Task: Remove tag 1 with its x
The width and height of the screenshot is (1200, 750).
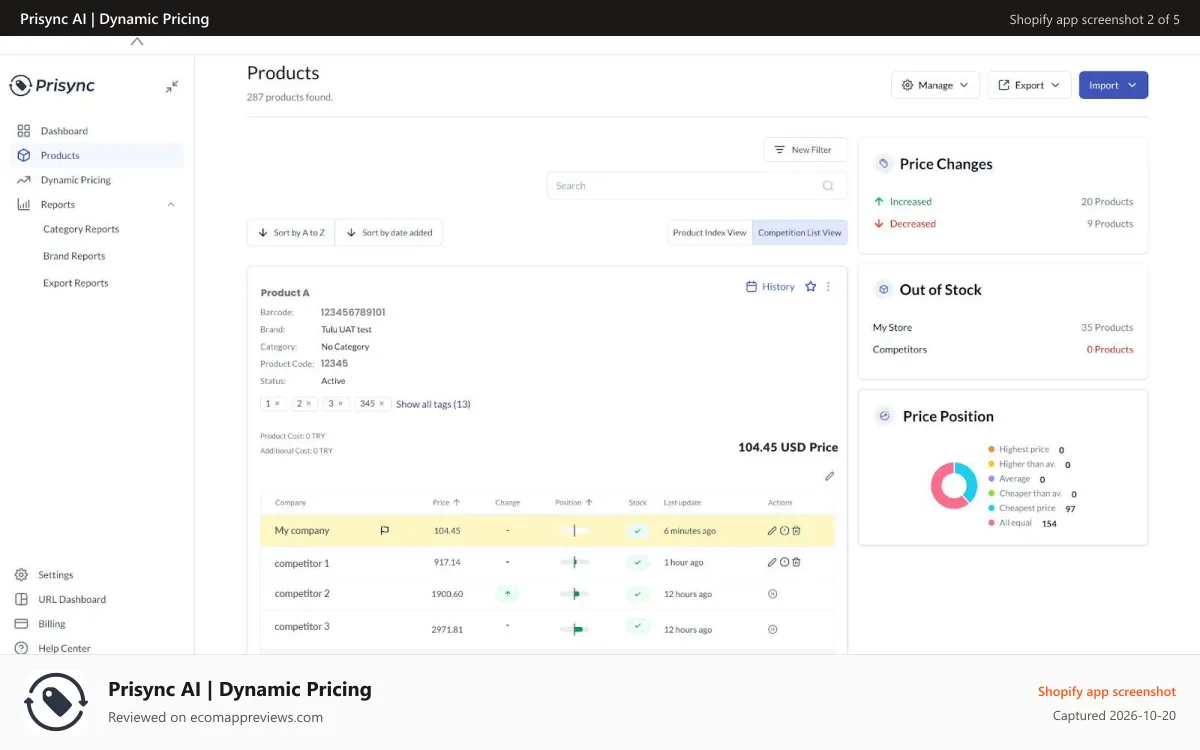Action: (x=277, y=404)
